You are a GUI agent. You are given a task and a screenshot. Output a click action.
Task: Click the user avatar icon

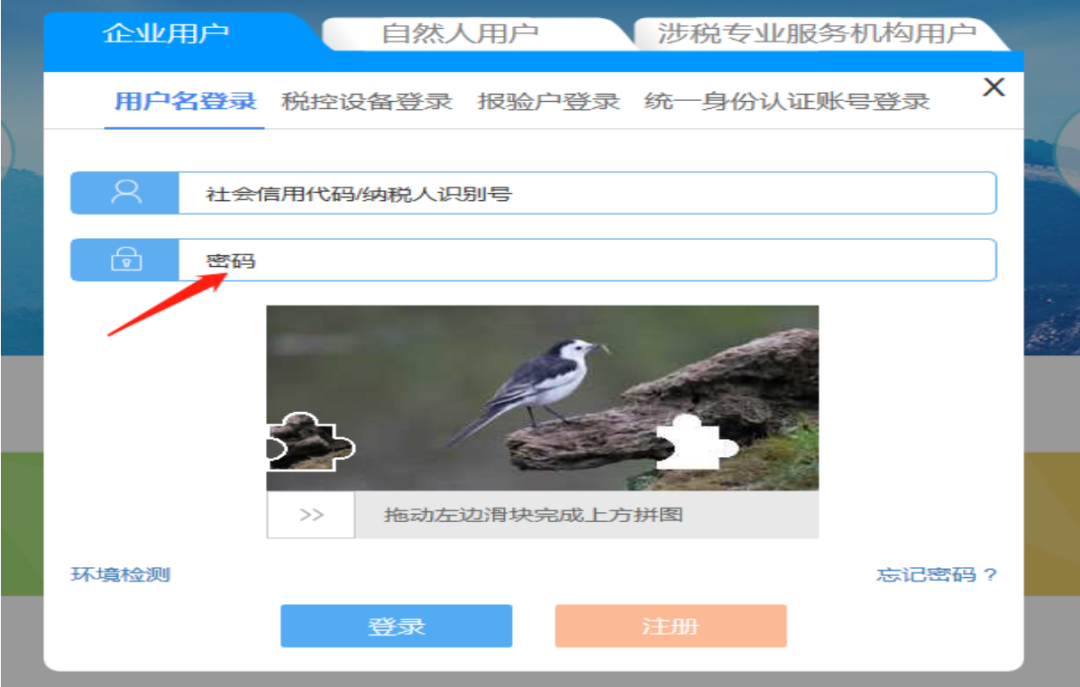pos(125,192)
